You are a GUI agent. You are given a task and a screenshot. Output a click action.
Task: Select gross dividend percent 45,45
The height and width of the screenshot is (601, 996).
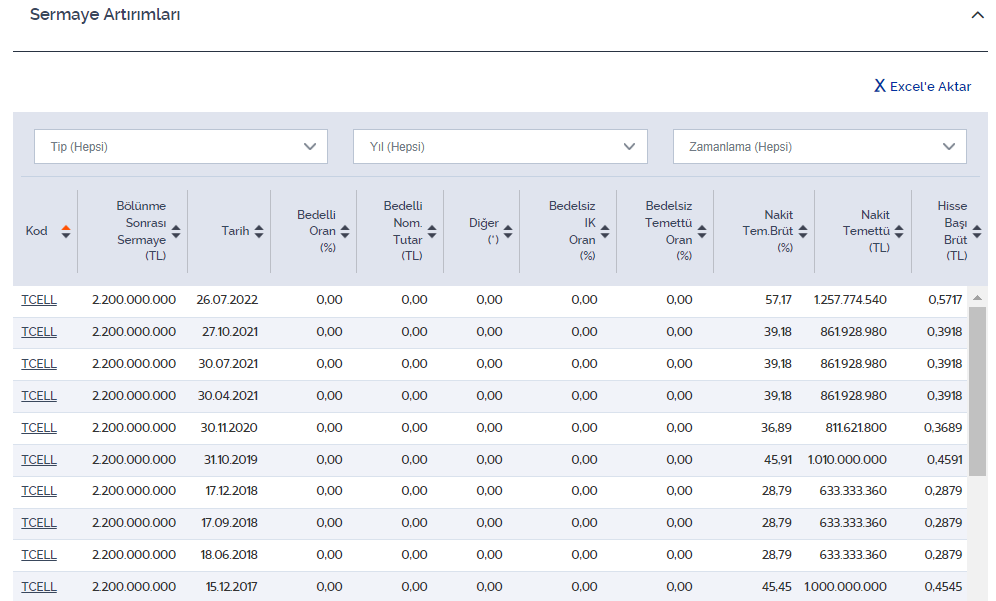pos(776,586)
